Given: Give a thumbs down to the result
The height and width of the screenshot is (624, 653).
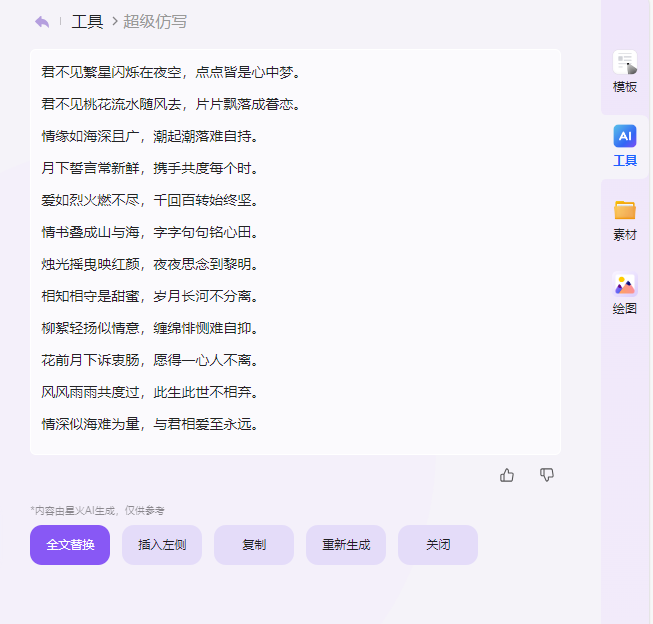Looking at the screenshot, I should coord(546,475).
